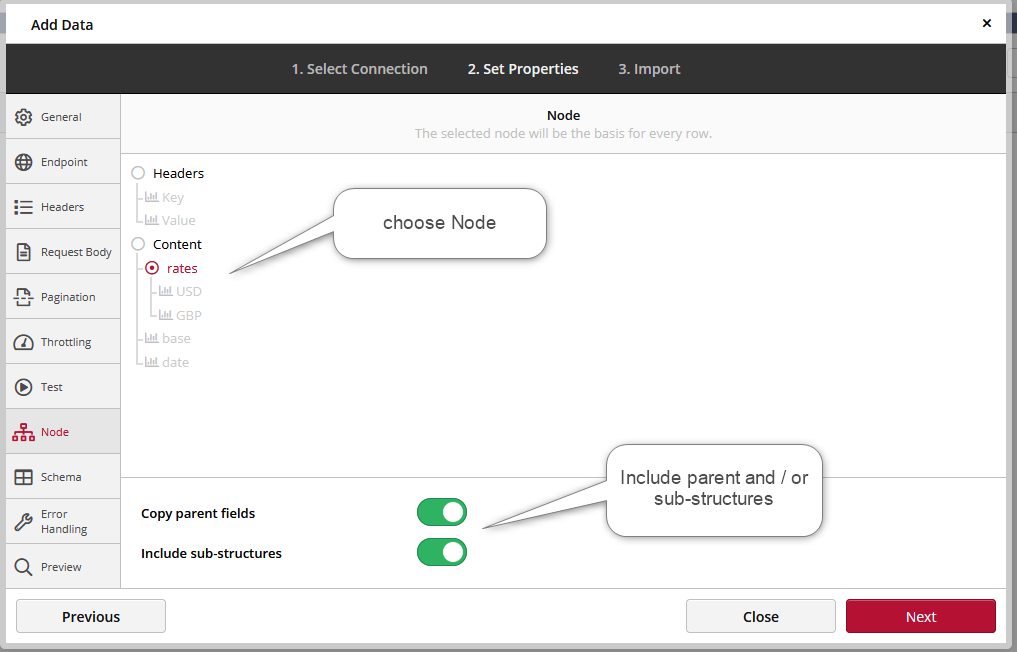The image size is (1017, 652).
Task: Select the rates node radio button
Action: click(152, 268)
